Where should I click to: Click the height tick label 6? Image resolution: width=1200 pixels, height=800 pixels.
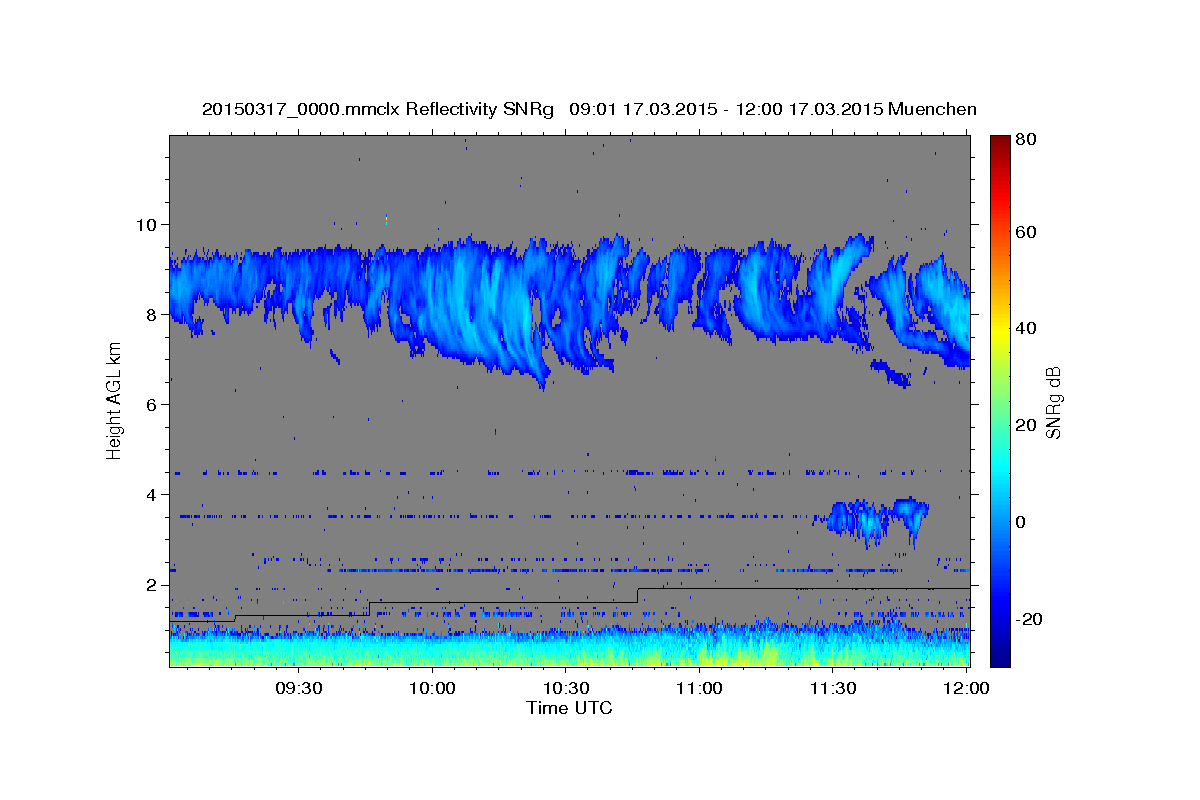pos(152,404)
